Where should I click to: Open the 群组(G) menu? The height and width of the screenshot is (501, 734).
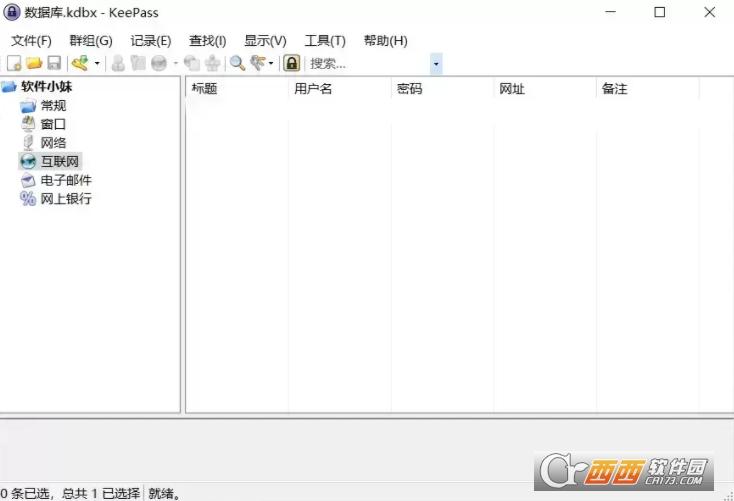click(x=91, y=41)
